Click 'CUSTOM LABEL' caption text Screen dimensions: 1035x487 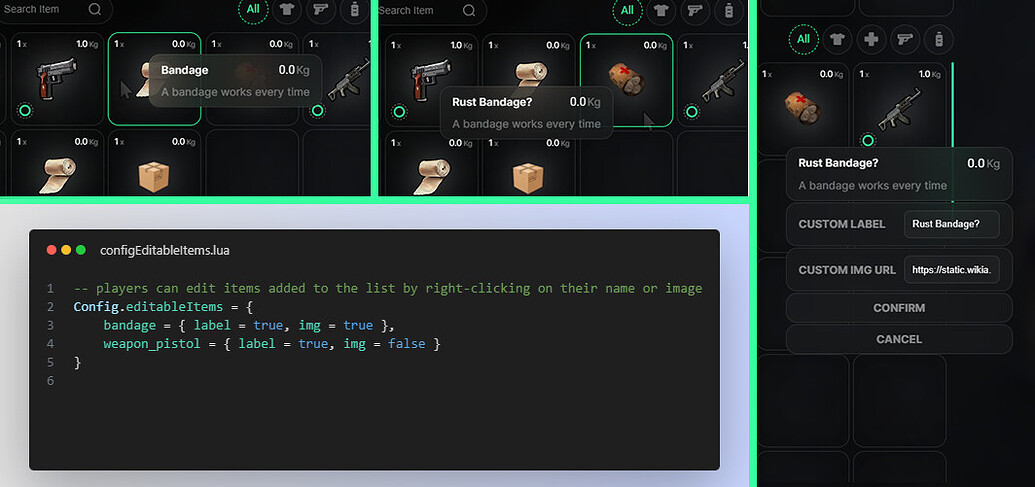click(842, 224)
